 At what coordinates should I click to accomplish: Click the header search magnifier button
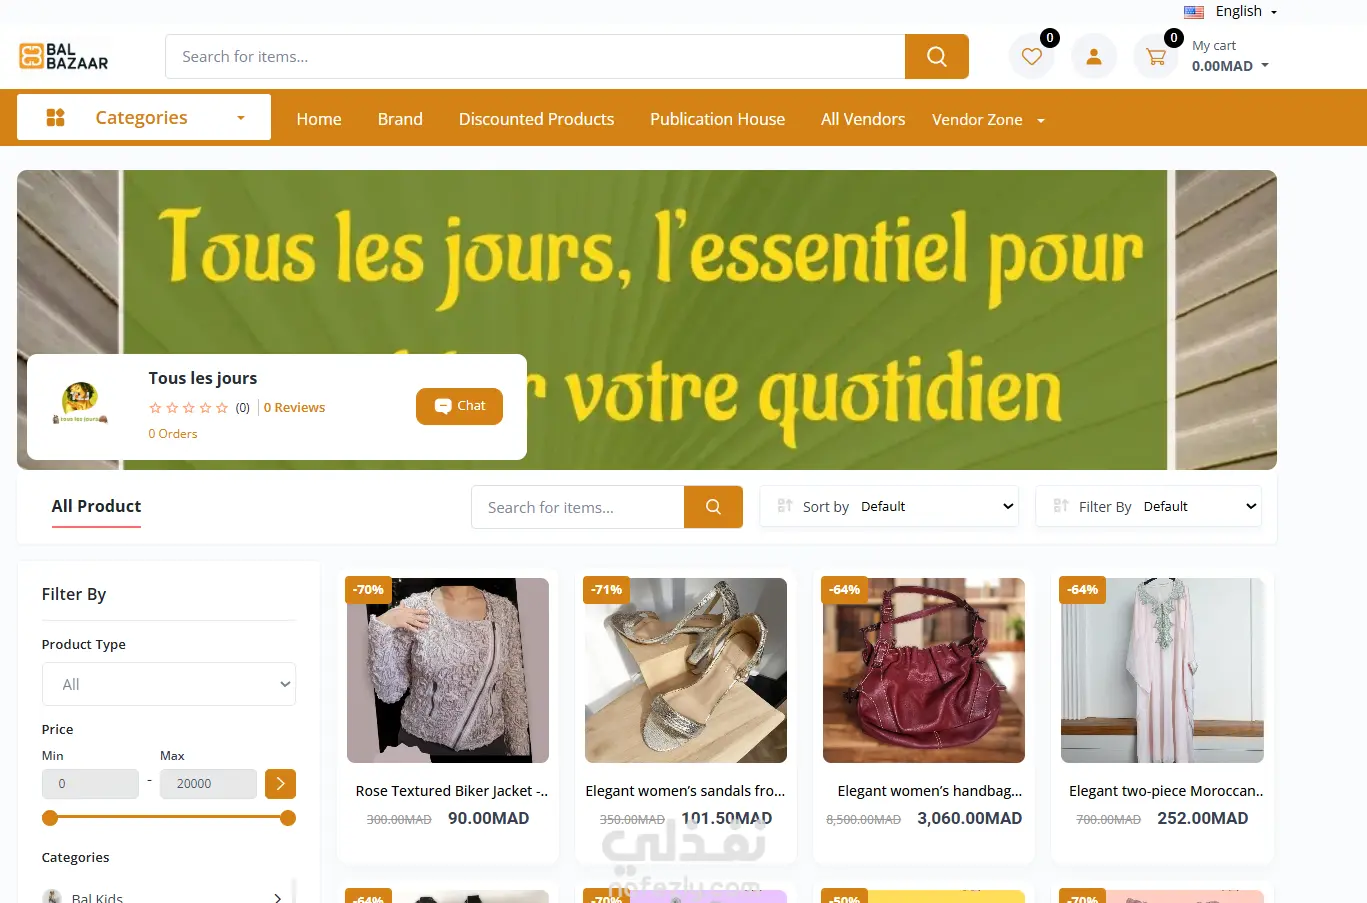(937, 56)
